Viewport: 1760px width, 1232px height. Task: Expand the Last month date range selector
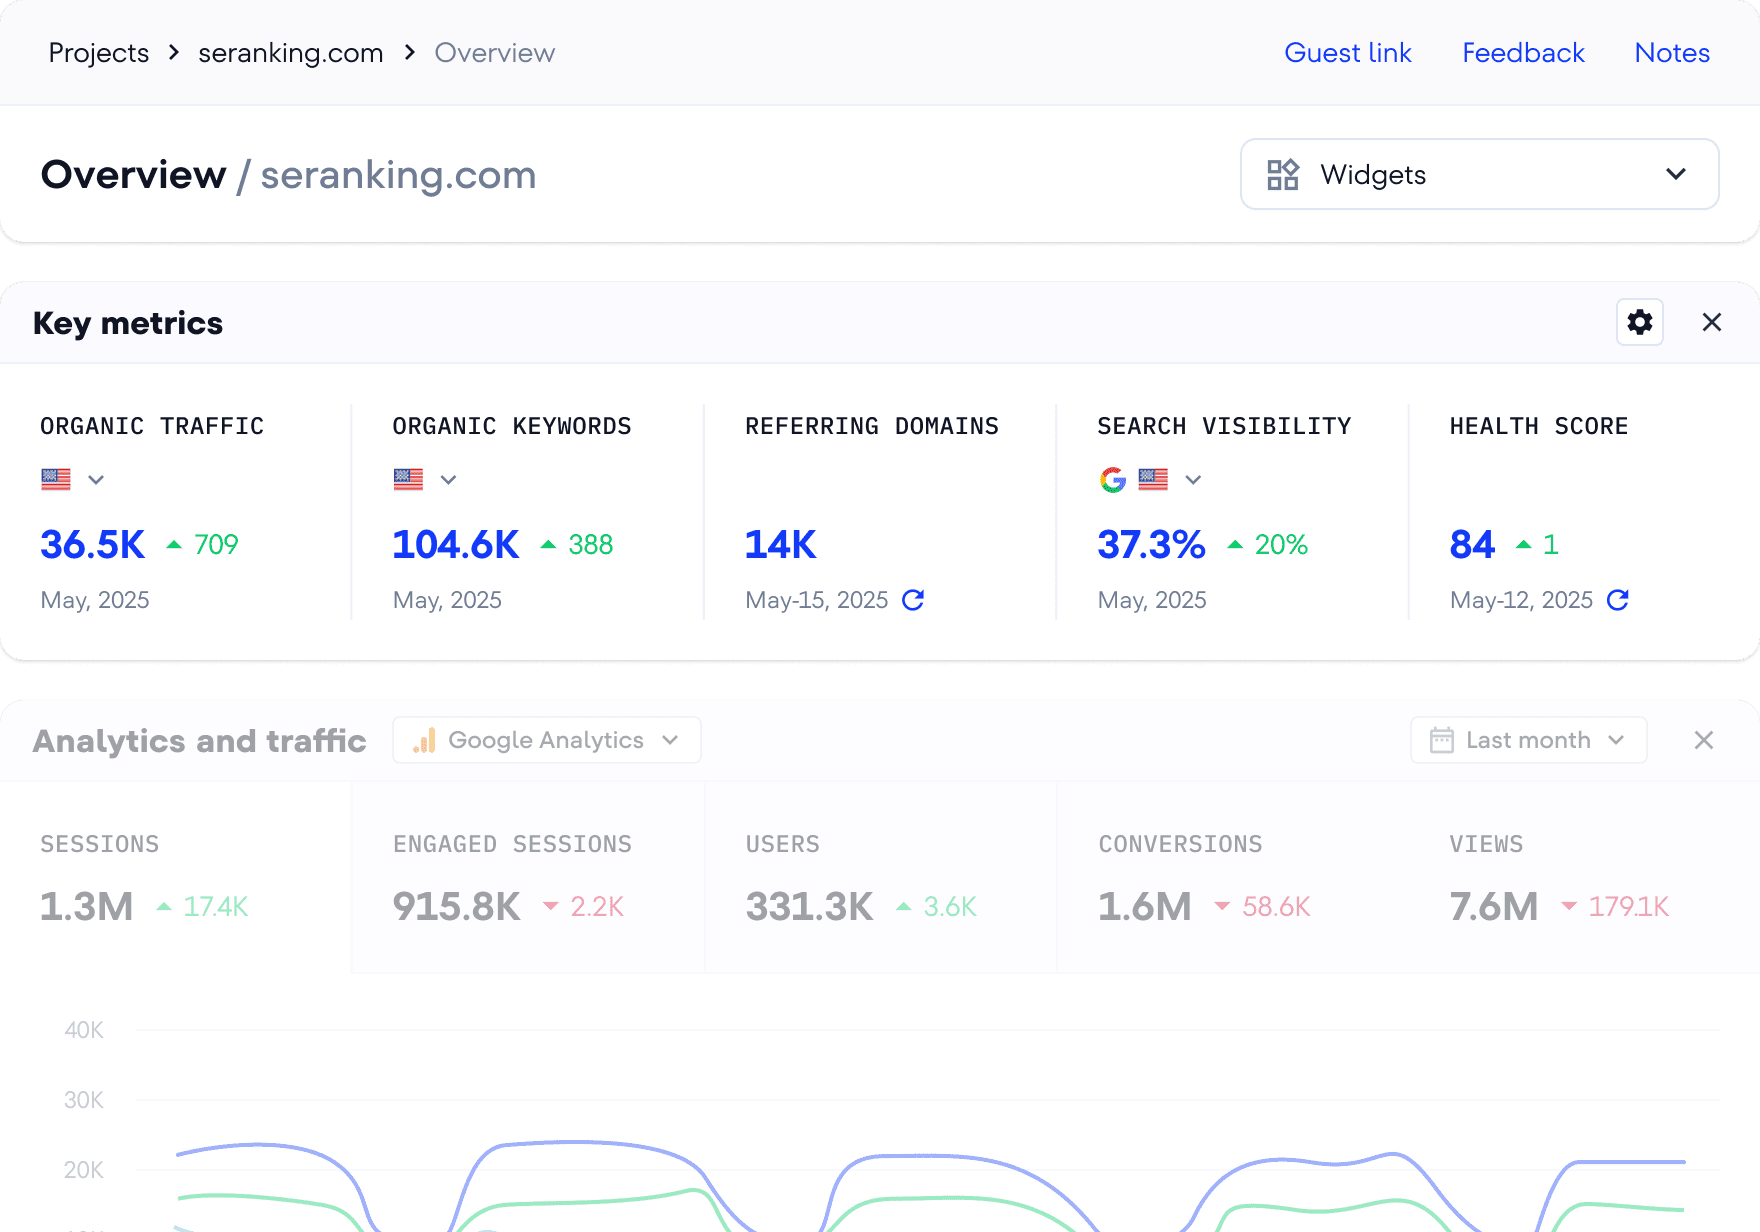pyautogui.click(x=1528, y=740)
